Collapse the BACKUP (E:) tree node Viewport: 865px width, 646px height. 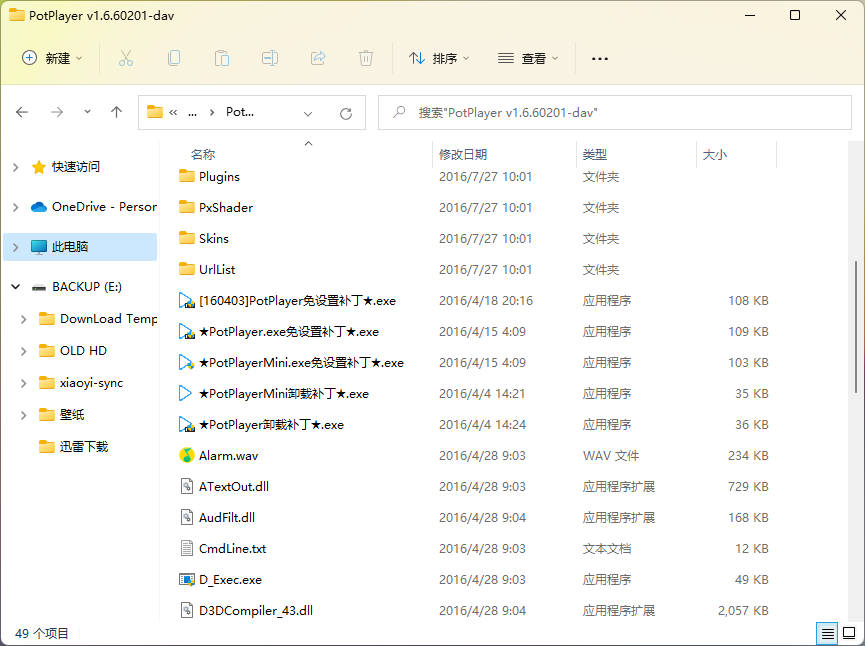coord(16,287)
